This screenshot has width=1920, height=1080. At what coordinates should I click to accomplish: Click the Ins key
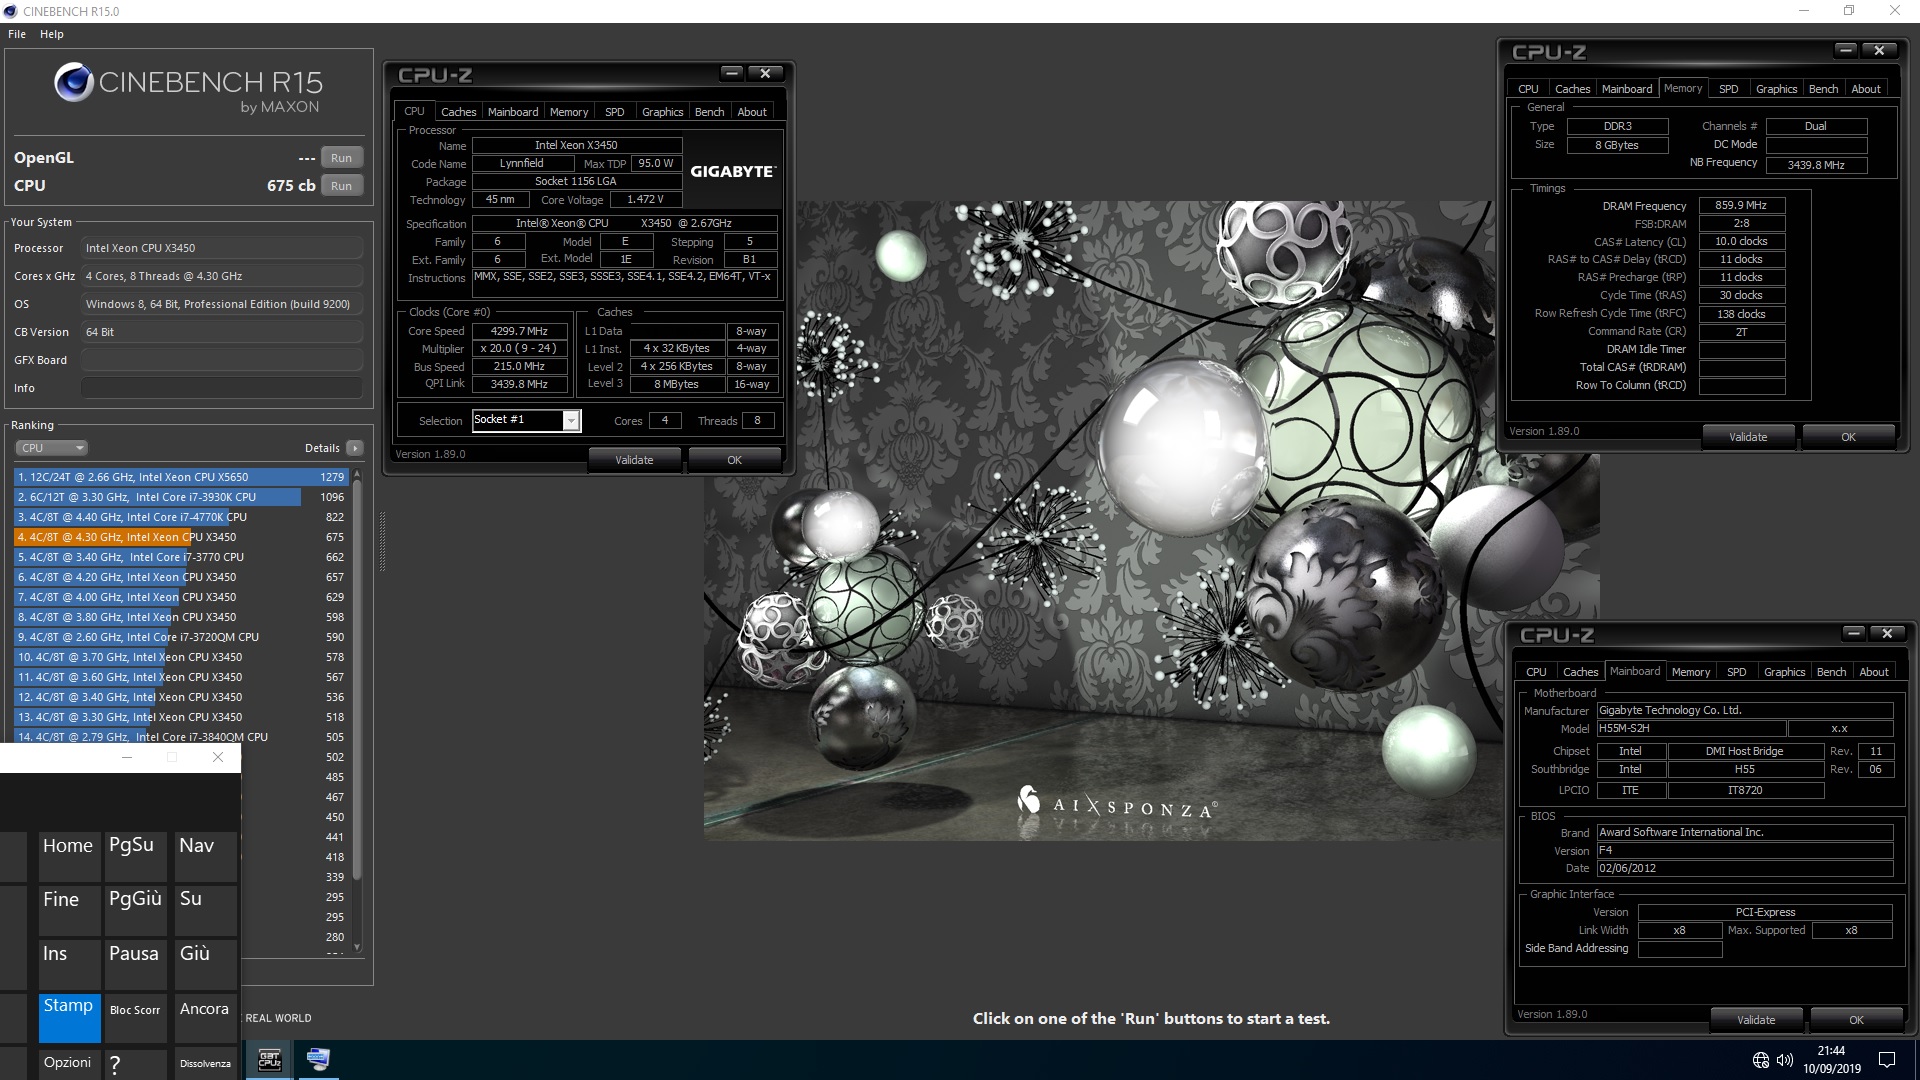[70, 964]
